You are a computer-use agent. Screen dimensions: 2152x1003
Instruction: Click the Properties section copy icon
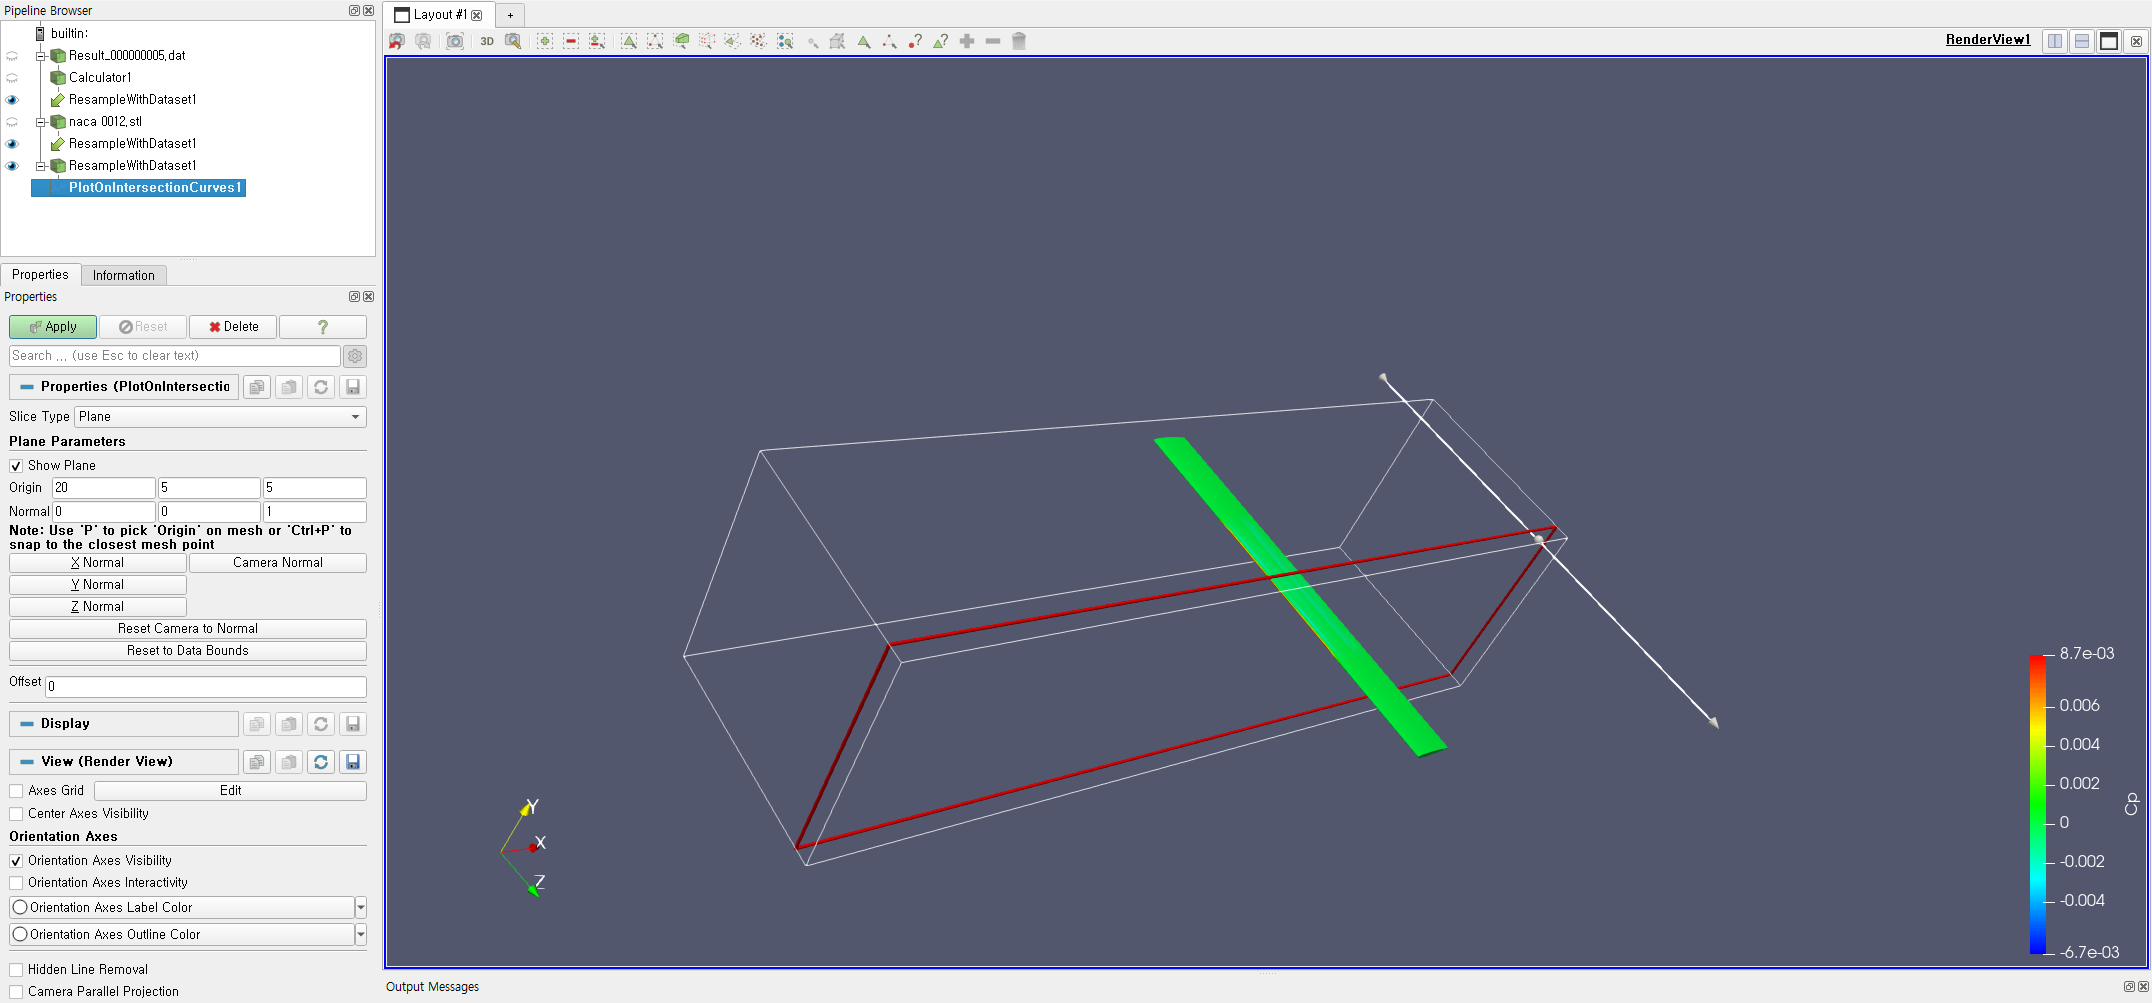click(257, 387)
